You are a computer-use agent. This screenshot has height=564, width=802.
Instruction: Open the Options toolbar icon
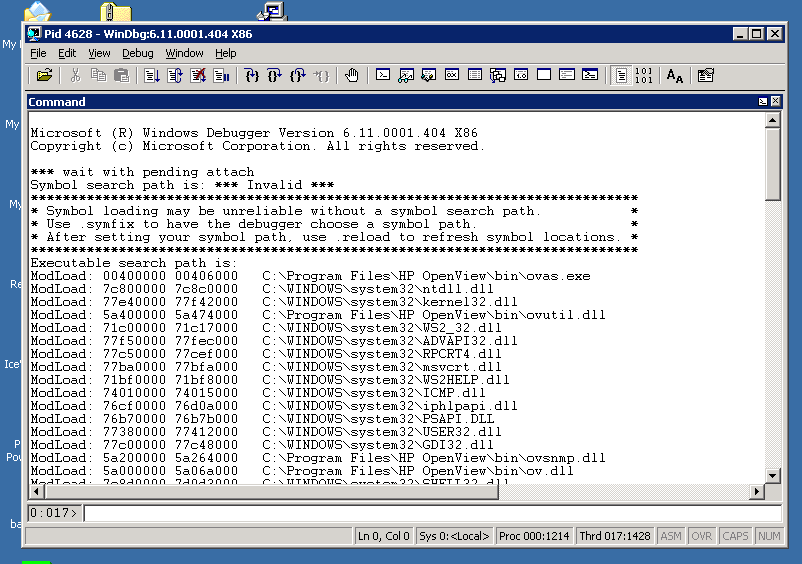705,76
